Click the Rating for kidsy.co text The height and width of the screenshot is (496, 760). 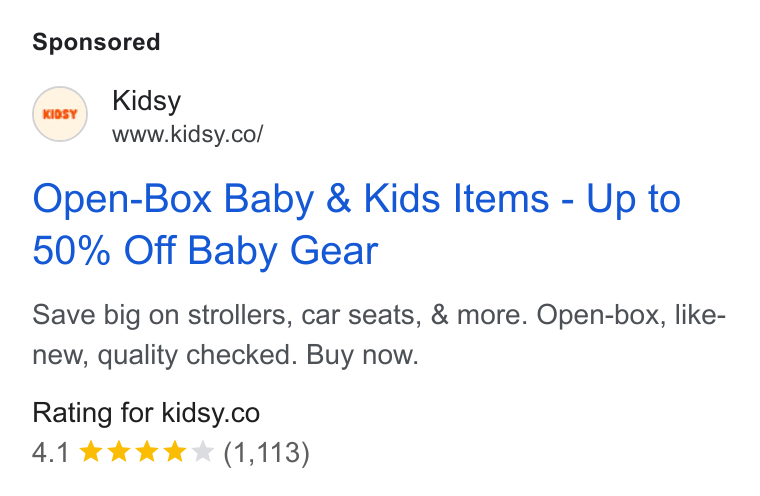click(x=146, y=413)
